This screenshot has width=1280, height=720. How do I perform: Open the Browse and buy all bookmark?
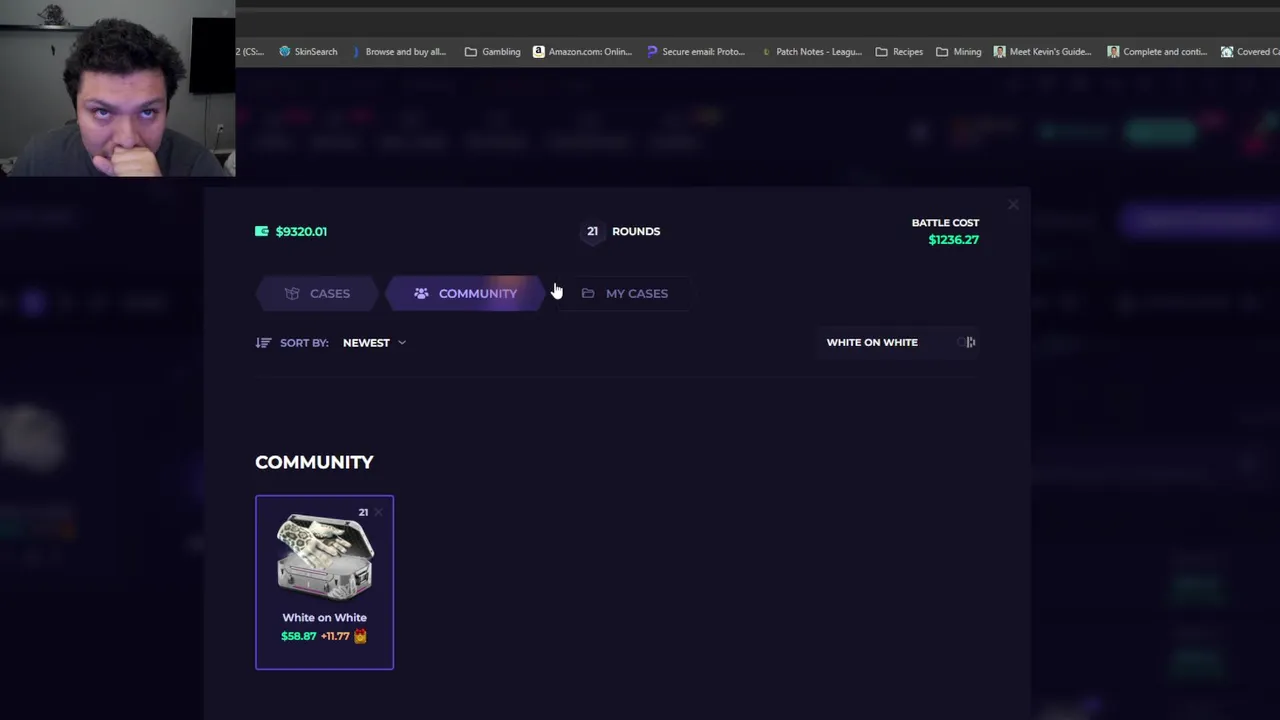(398, 51)
